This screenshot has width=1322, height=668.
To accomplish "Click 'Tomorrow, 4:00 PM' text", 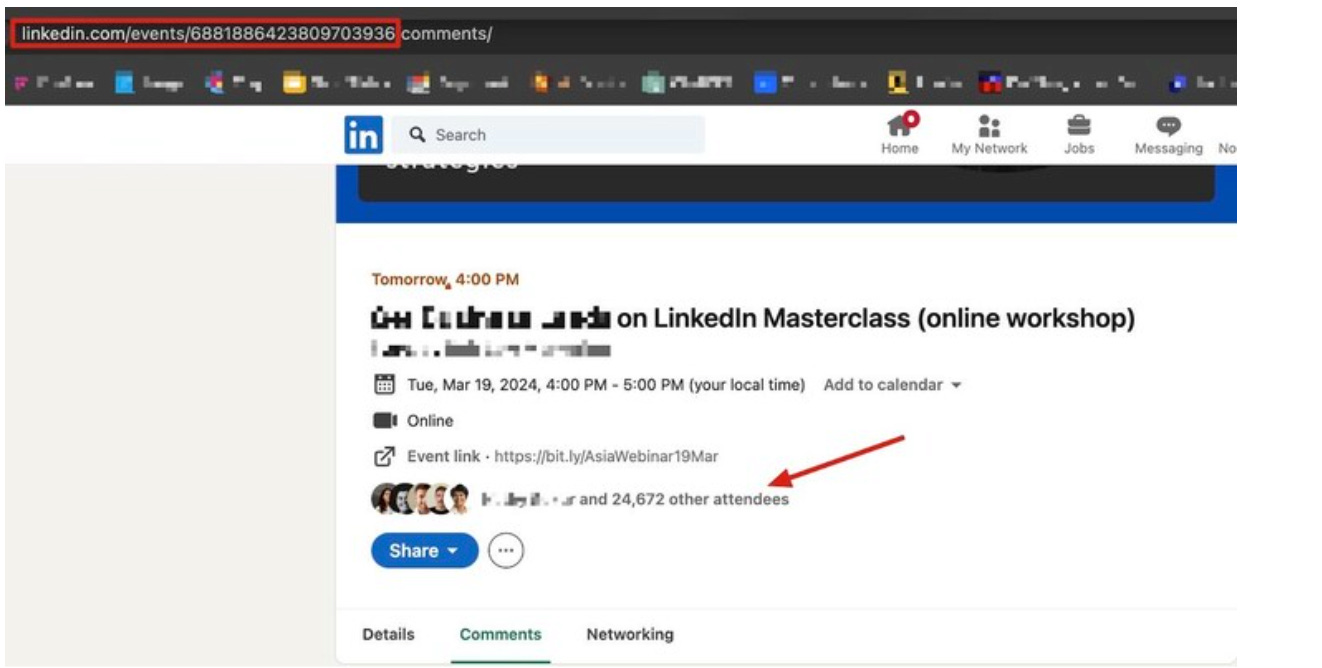I will click(445, 280).
